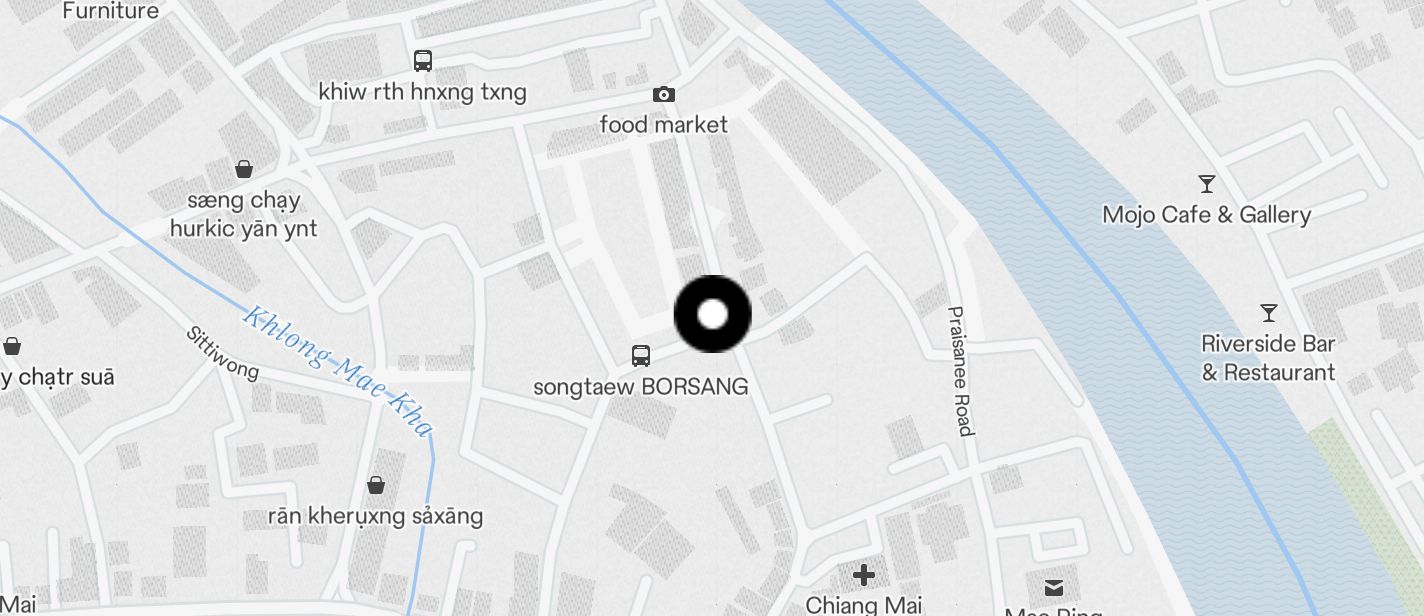Select the songtaew BORSANG bus icon
The image size is (1424, 616).
(x=640, y=355)
